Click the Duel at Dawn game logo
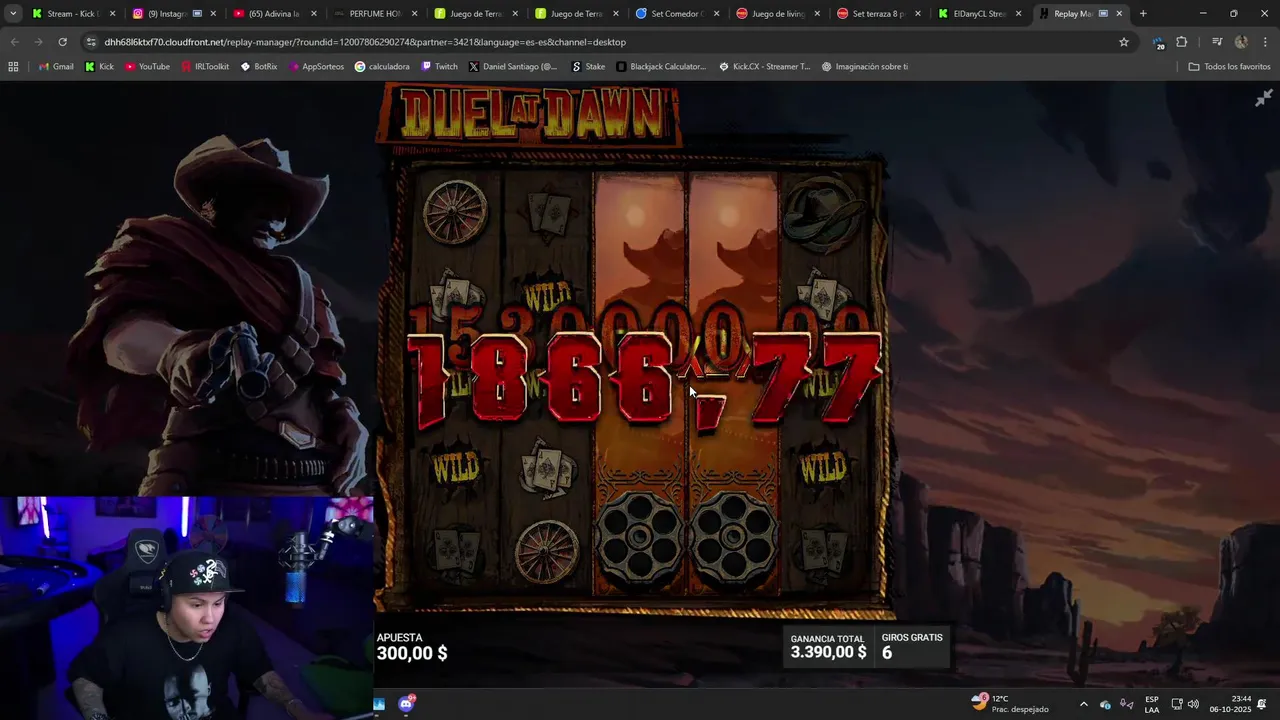Image resolution: width=1280 pixels, height=720 pixels. coord(530,115)
